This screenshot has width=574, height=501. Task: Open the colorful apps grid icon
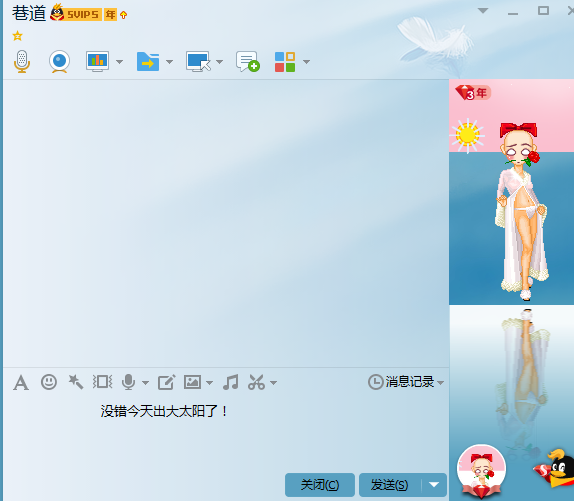pyautogui.click(x=285, y=61)
